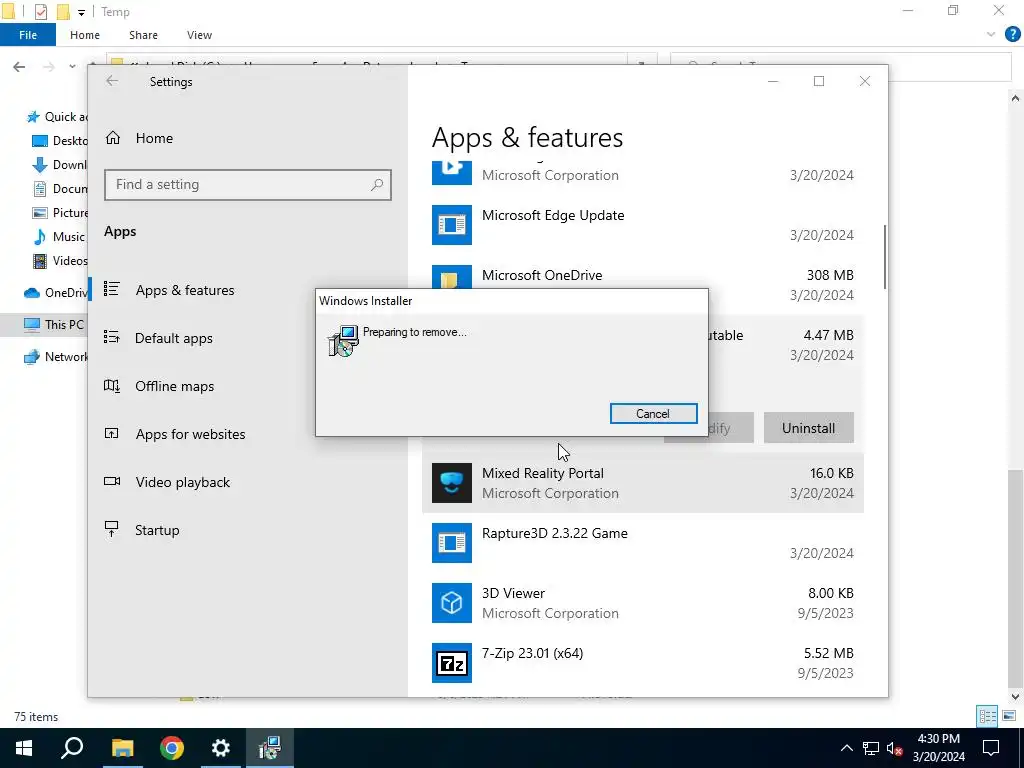Viewport: 1024px width, 768px height.
Task: Open the File tab in File Explorer
Action: click(x=28, y=35)
